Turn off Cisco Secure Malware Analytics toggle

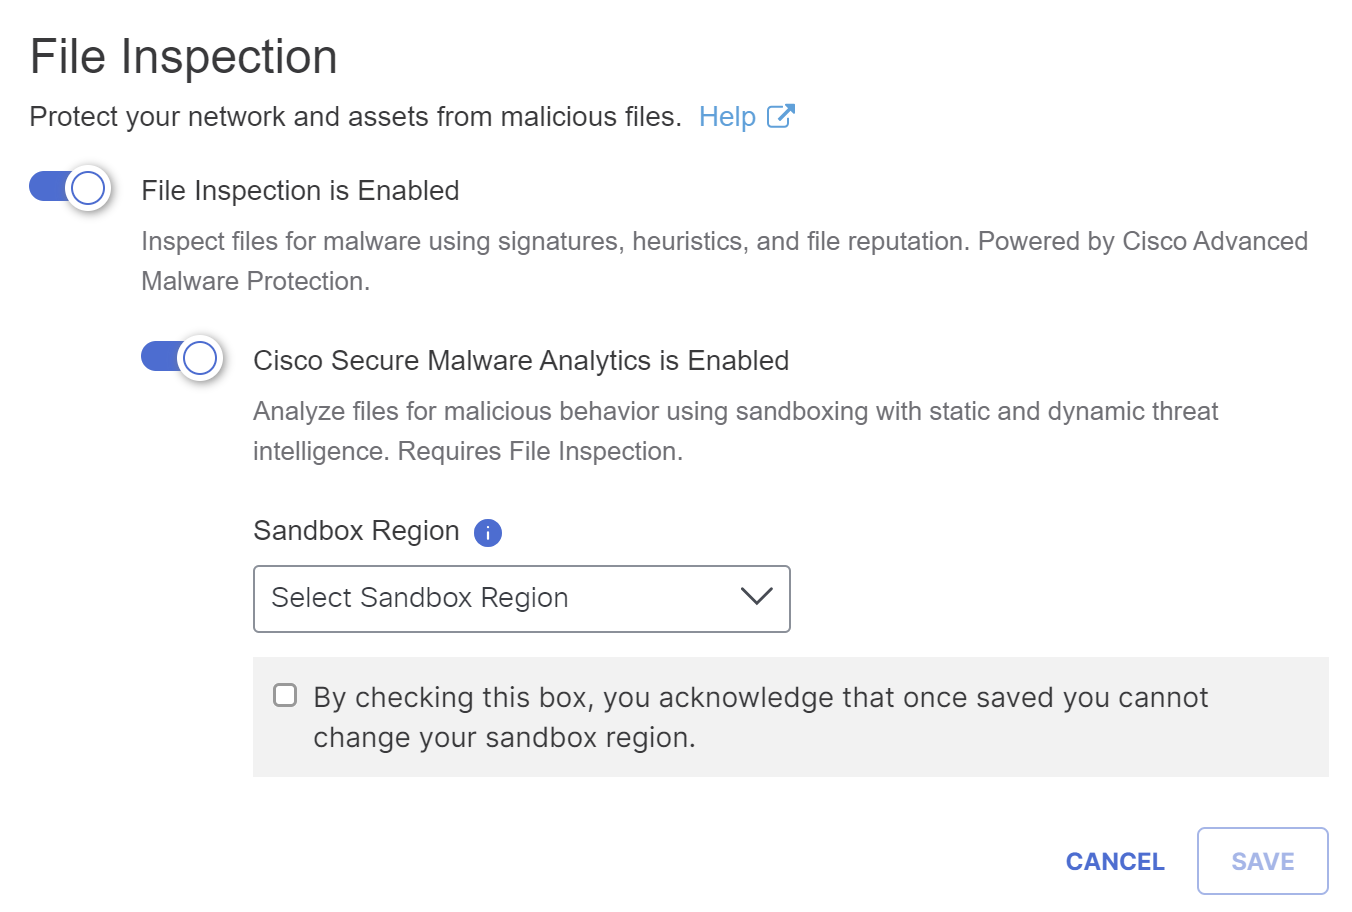coord(181,357)
